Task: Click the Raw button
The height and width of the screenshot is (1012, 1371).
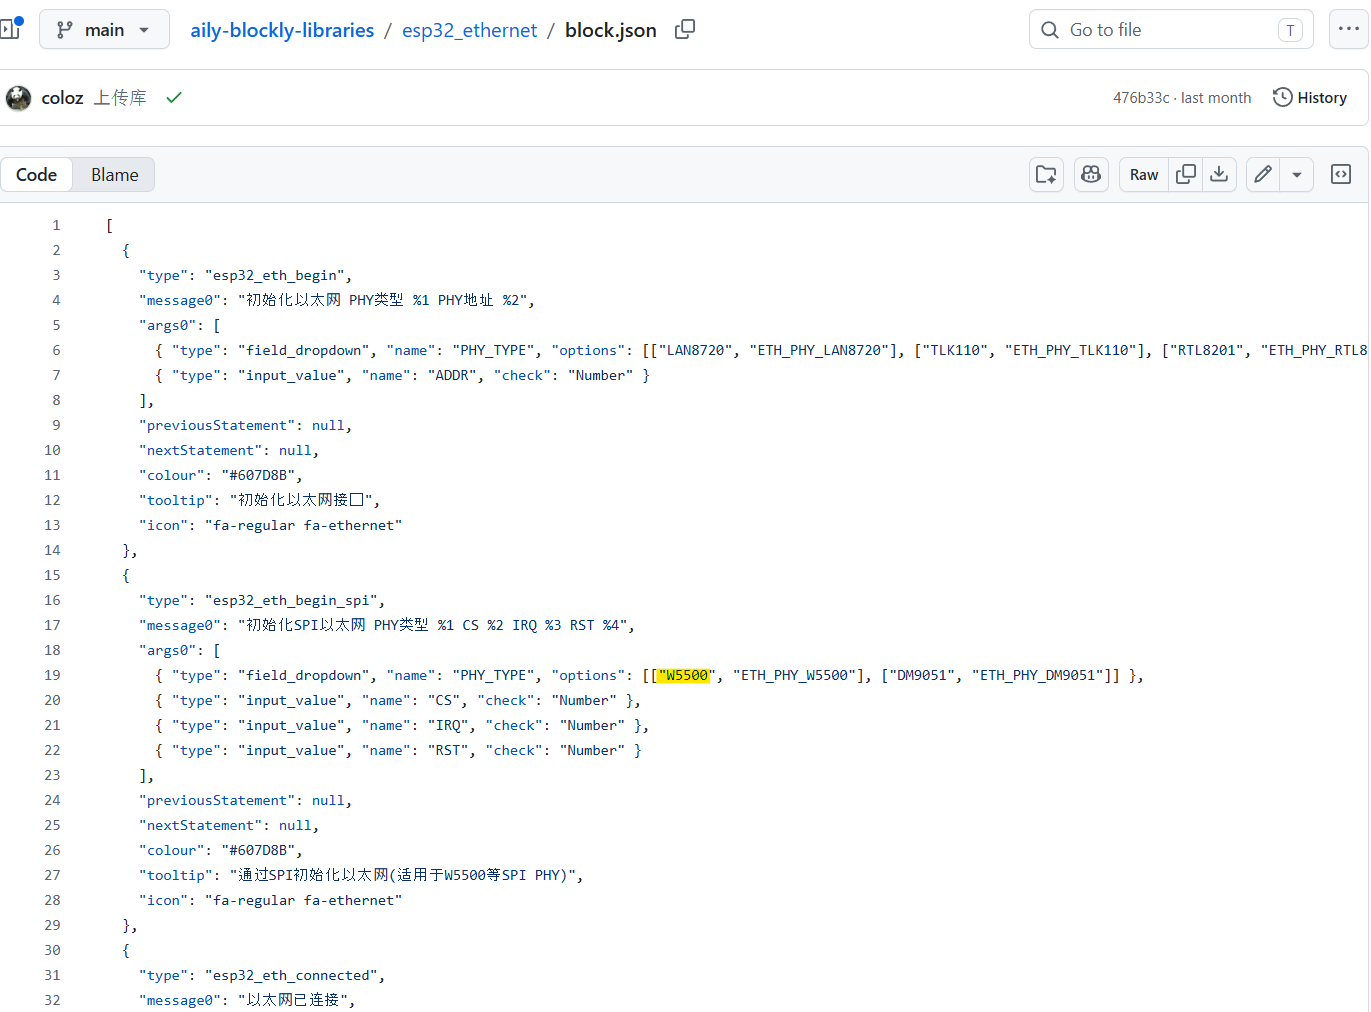Action: tap(1144, 174)
